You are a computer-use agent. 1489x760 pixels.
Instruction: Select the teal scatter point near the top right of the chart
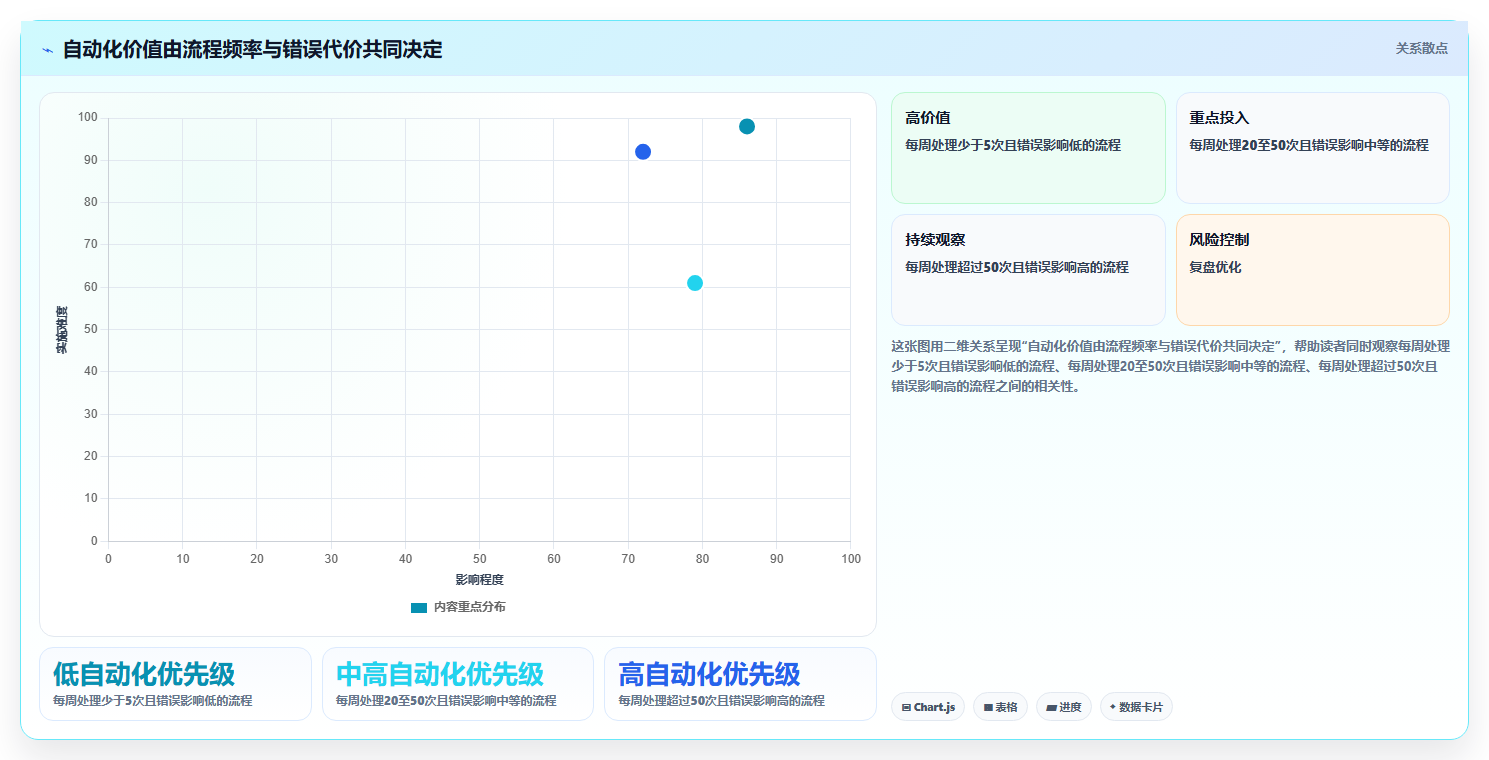747,126
